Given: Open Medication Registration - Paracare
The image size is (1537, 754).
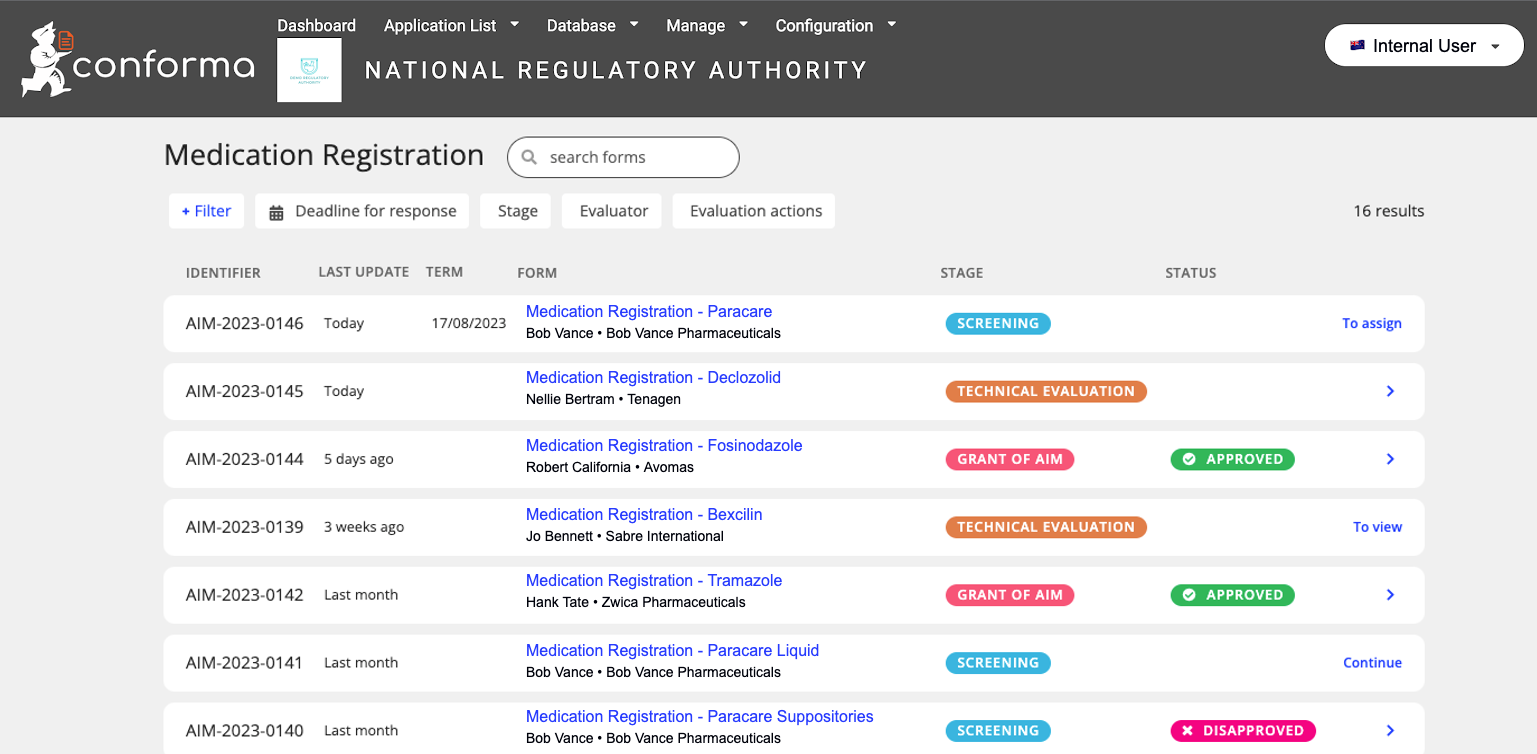Looking at the screenshot, I should coord(649,311).
